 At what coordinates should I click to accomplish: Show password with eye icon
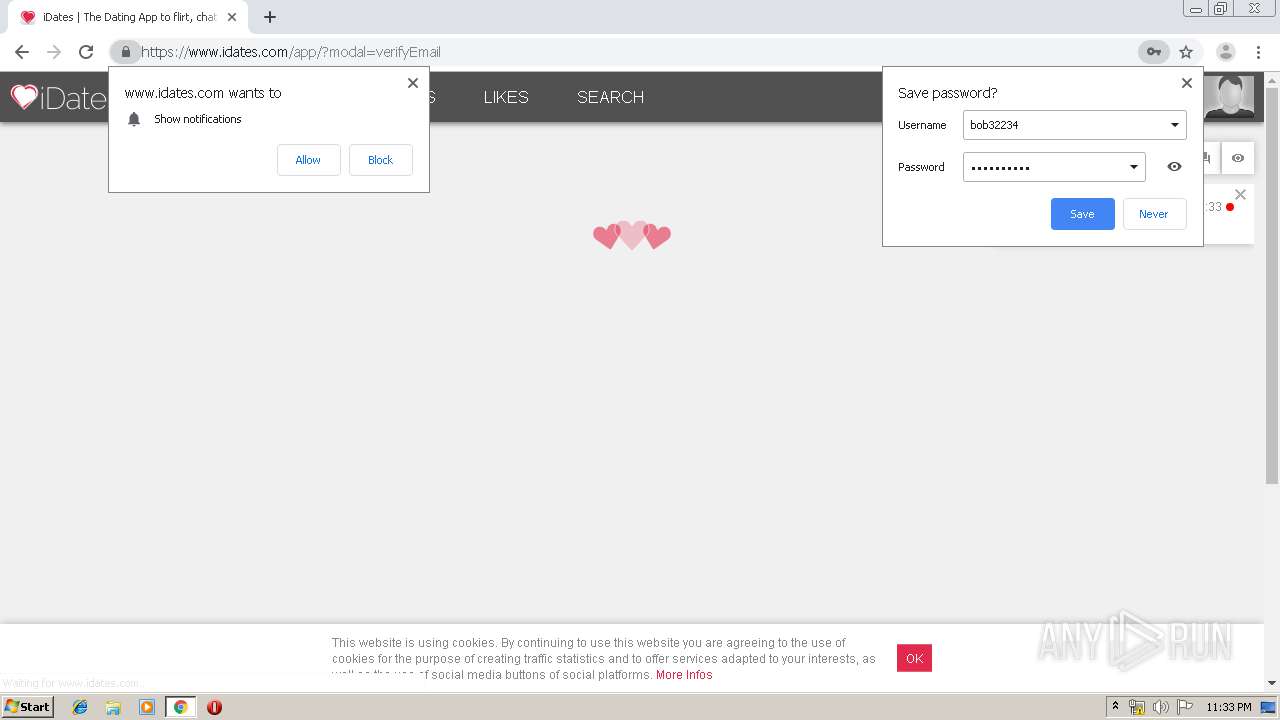(x=1175, y=167)
